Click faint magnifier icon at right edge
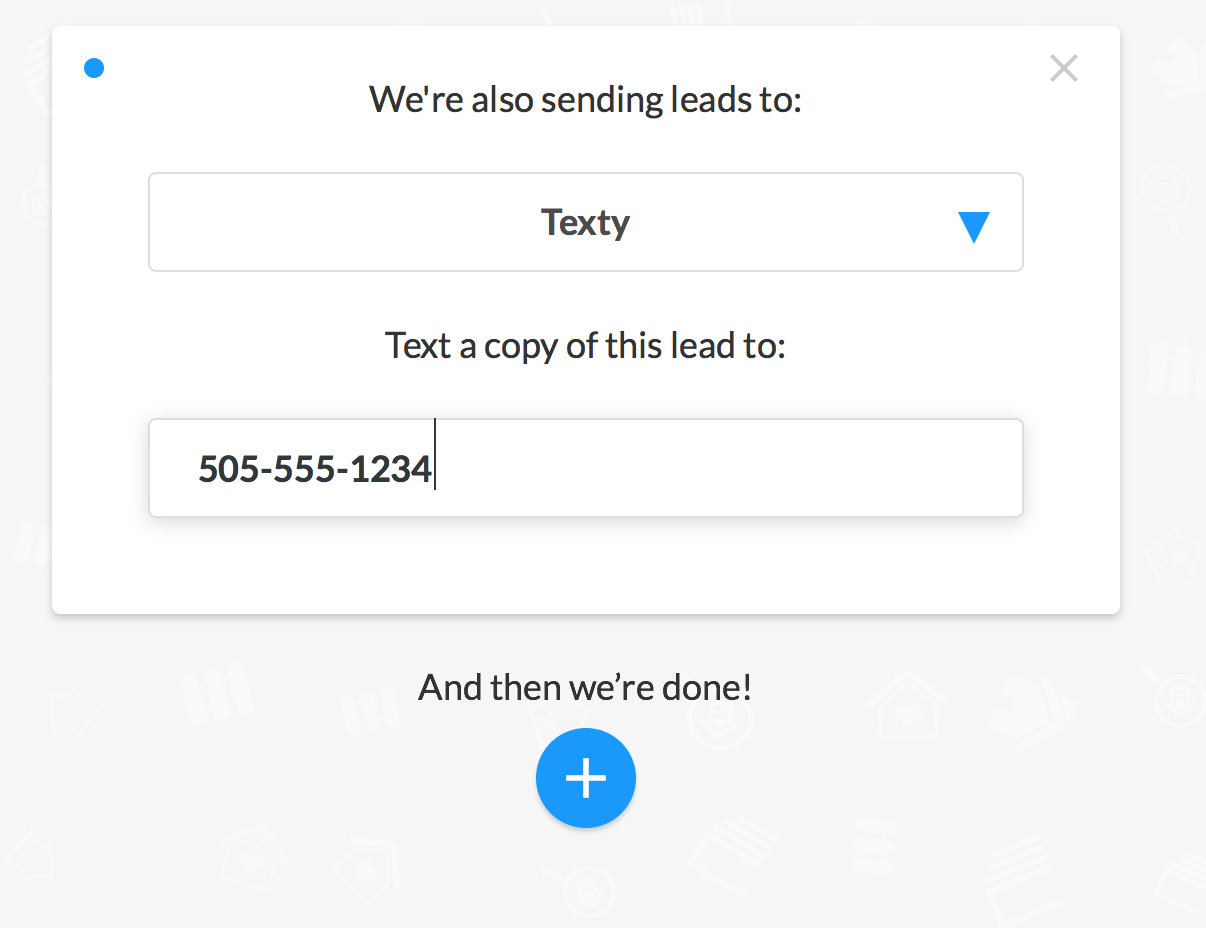This screenshot has height=928, width=1206. [x=1176, y=700]
